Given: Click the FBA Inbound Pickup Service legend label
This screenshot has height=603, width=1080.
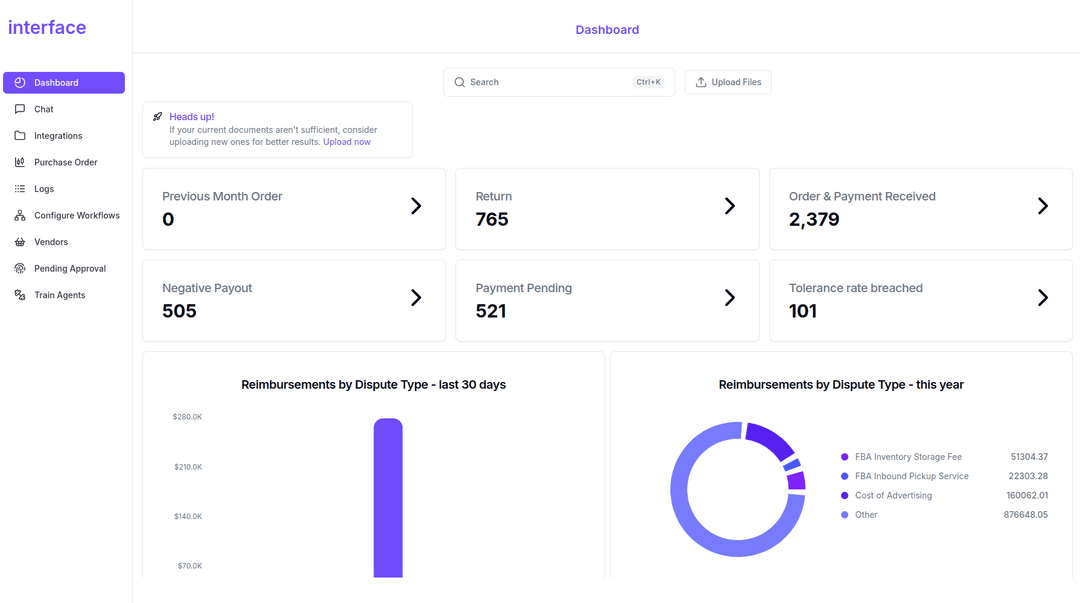Looking at the screenshot, I should (x=912, y=476).
